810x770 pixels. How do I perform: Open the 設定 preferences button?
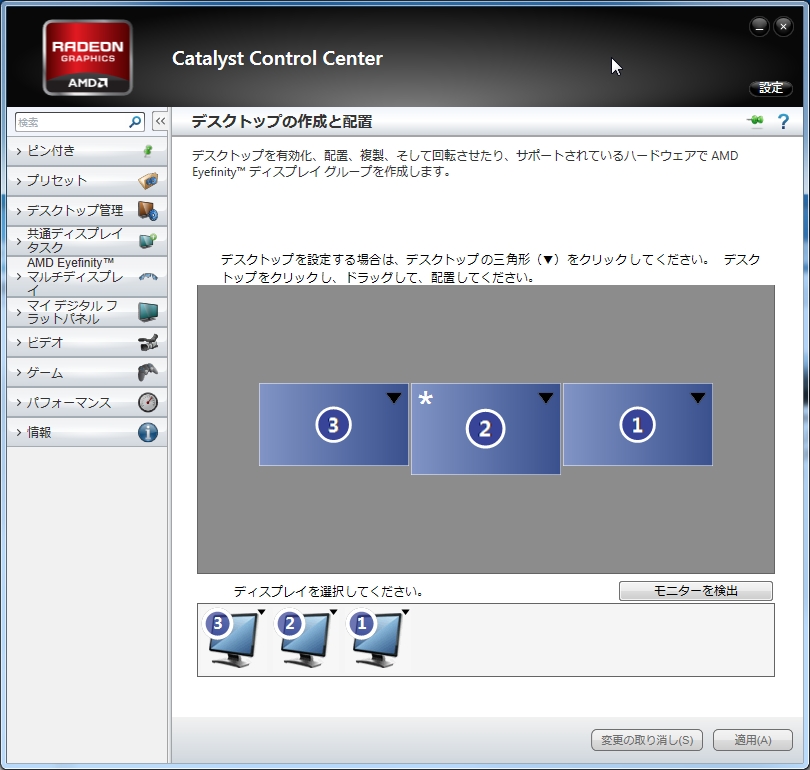771,88
